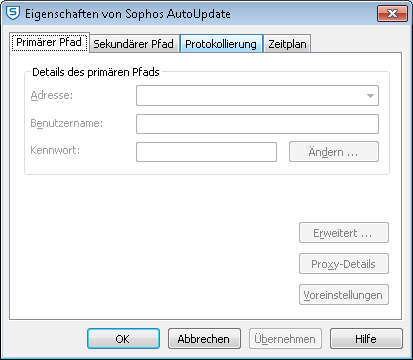Click inside the Adresse combo box field

point(257,96)
